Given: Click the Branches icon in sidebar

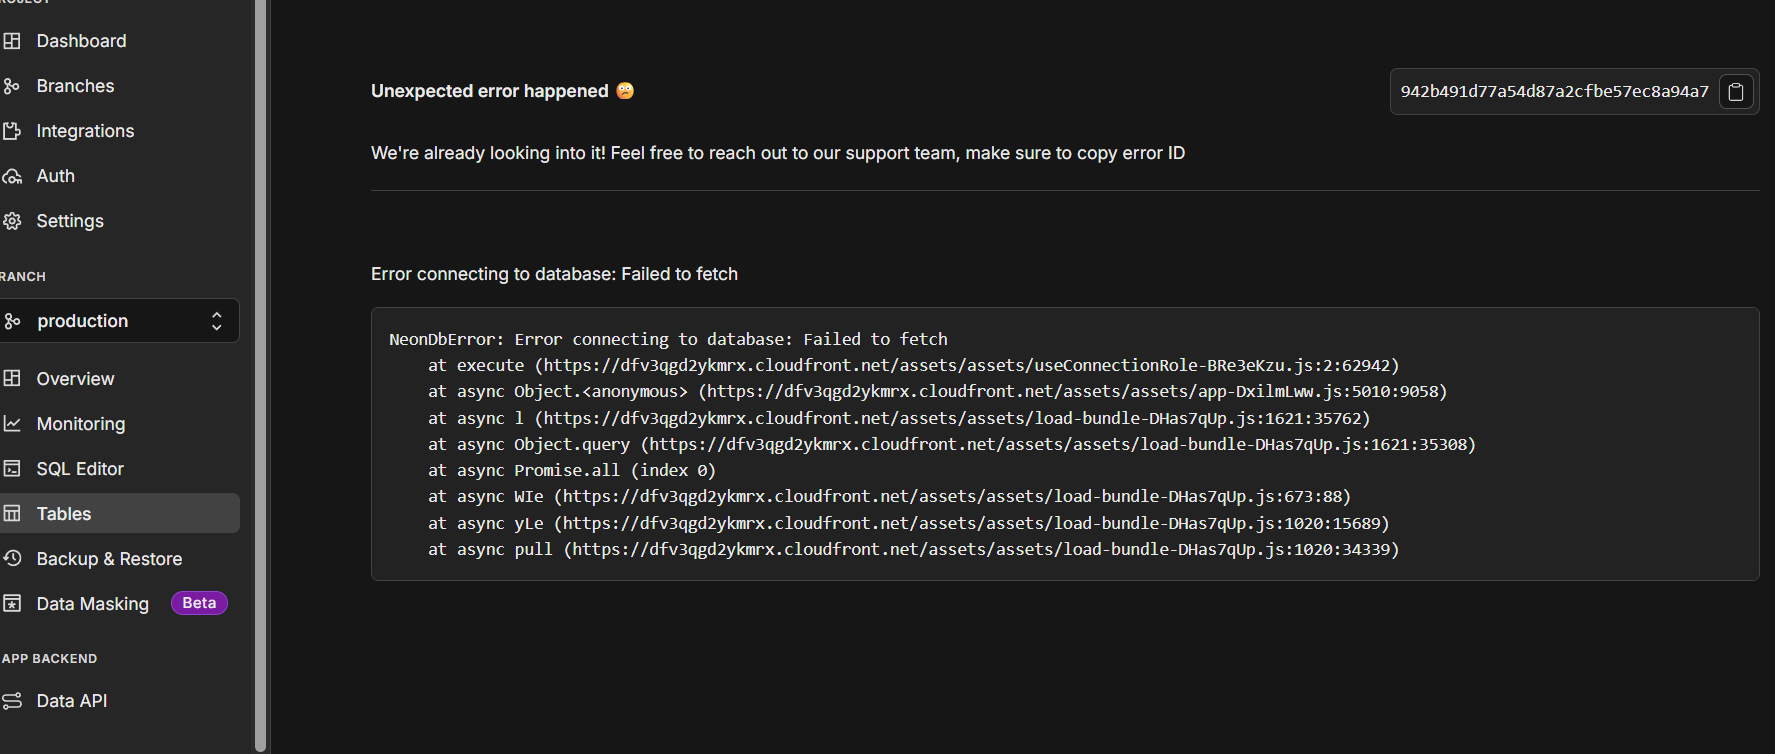Looking at the screenshot, I should click(12, 86).
